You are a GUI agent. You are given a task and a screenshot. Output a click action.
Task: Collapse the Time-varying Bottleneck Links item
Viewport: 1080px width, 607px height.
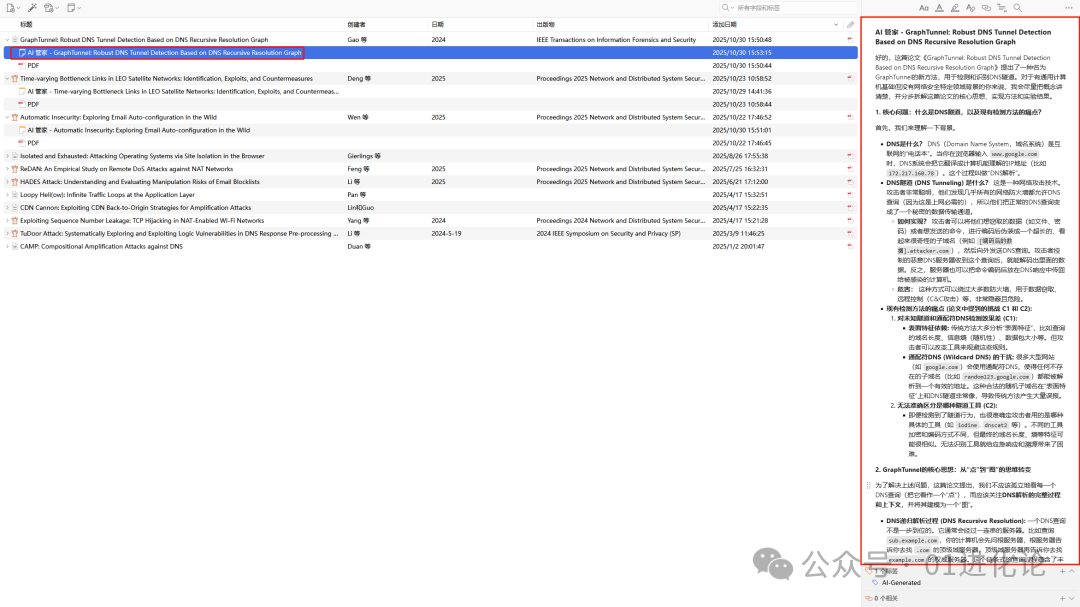click(8, 79)
